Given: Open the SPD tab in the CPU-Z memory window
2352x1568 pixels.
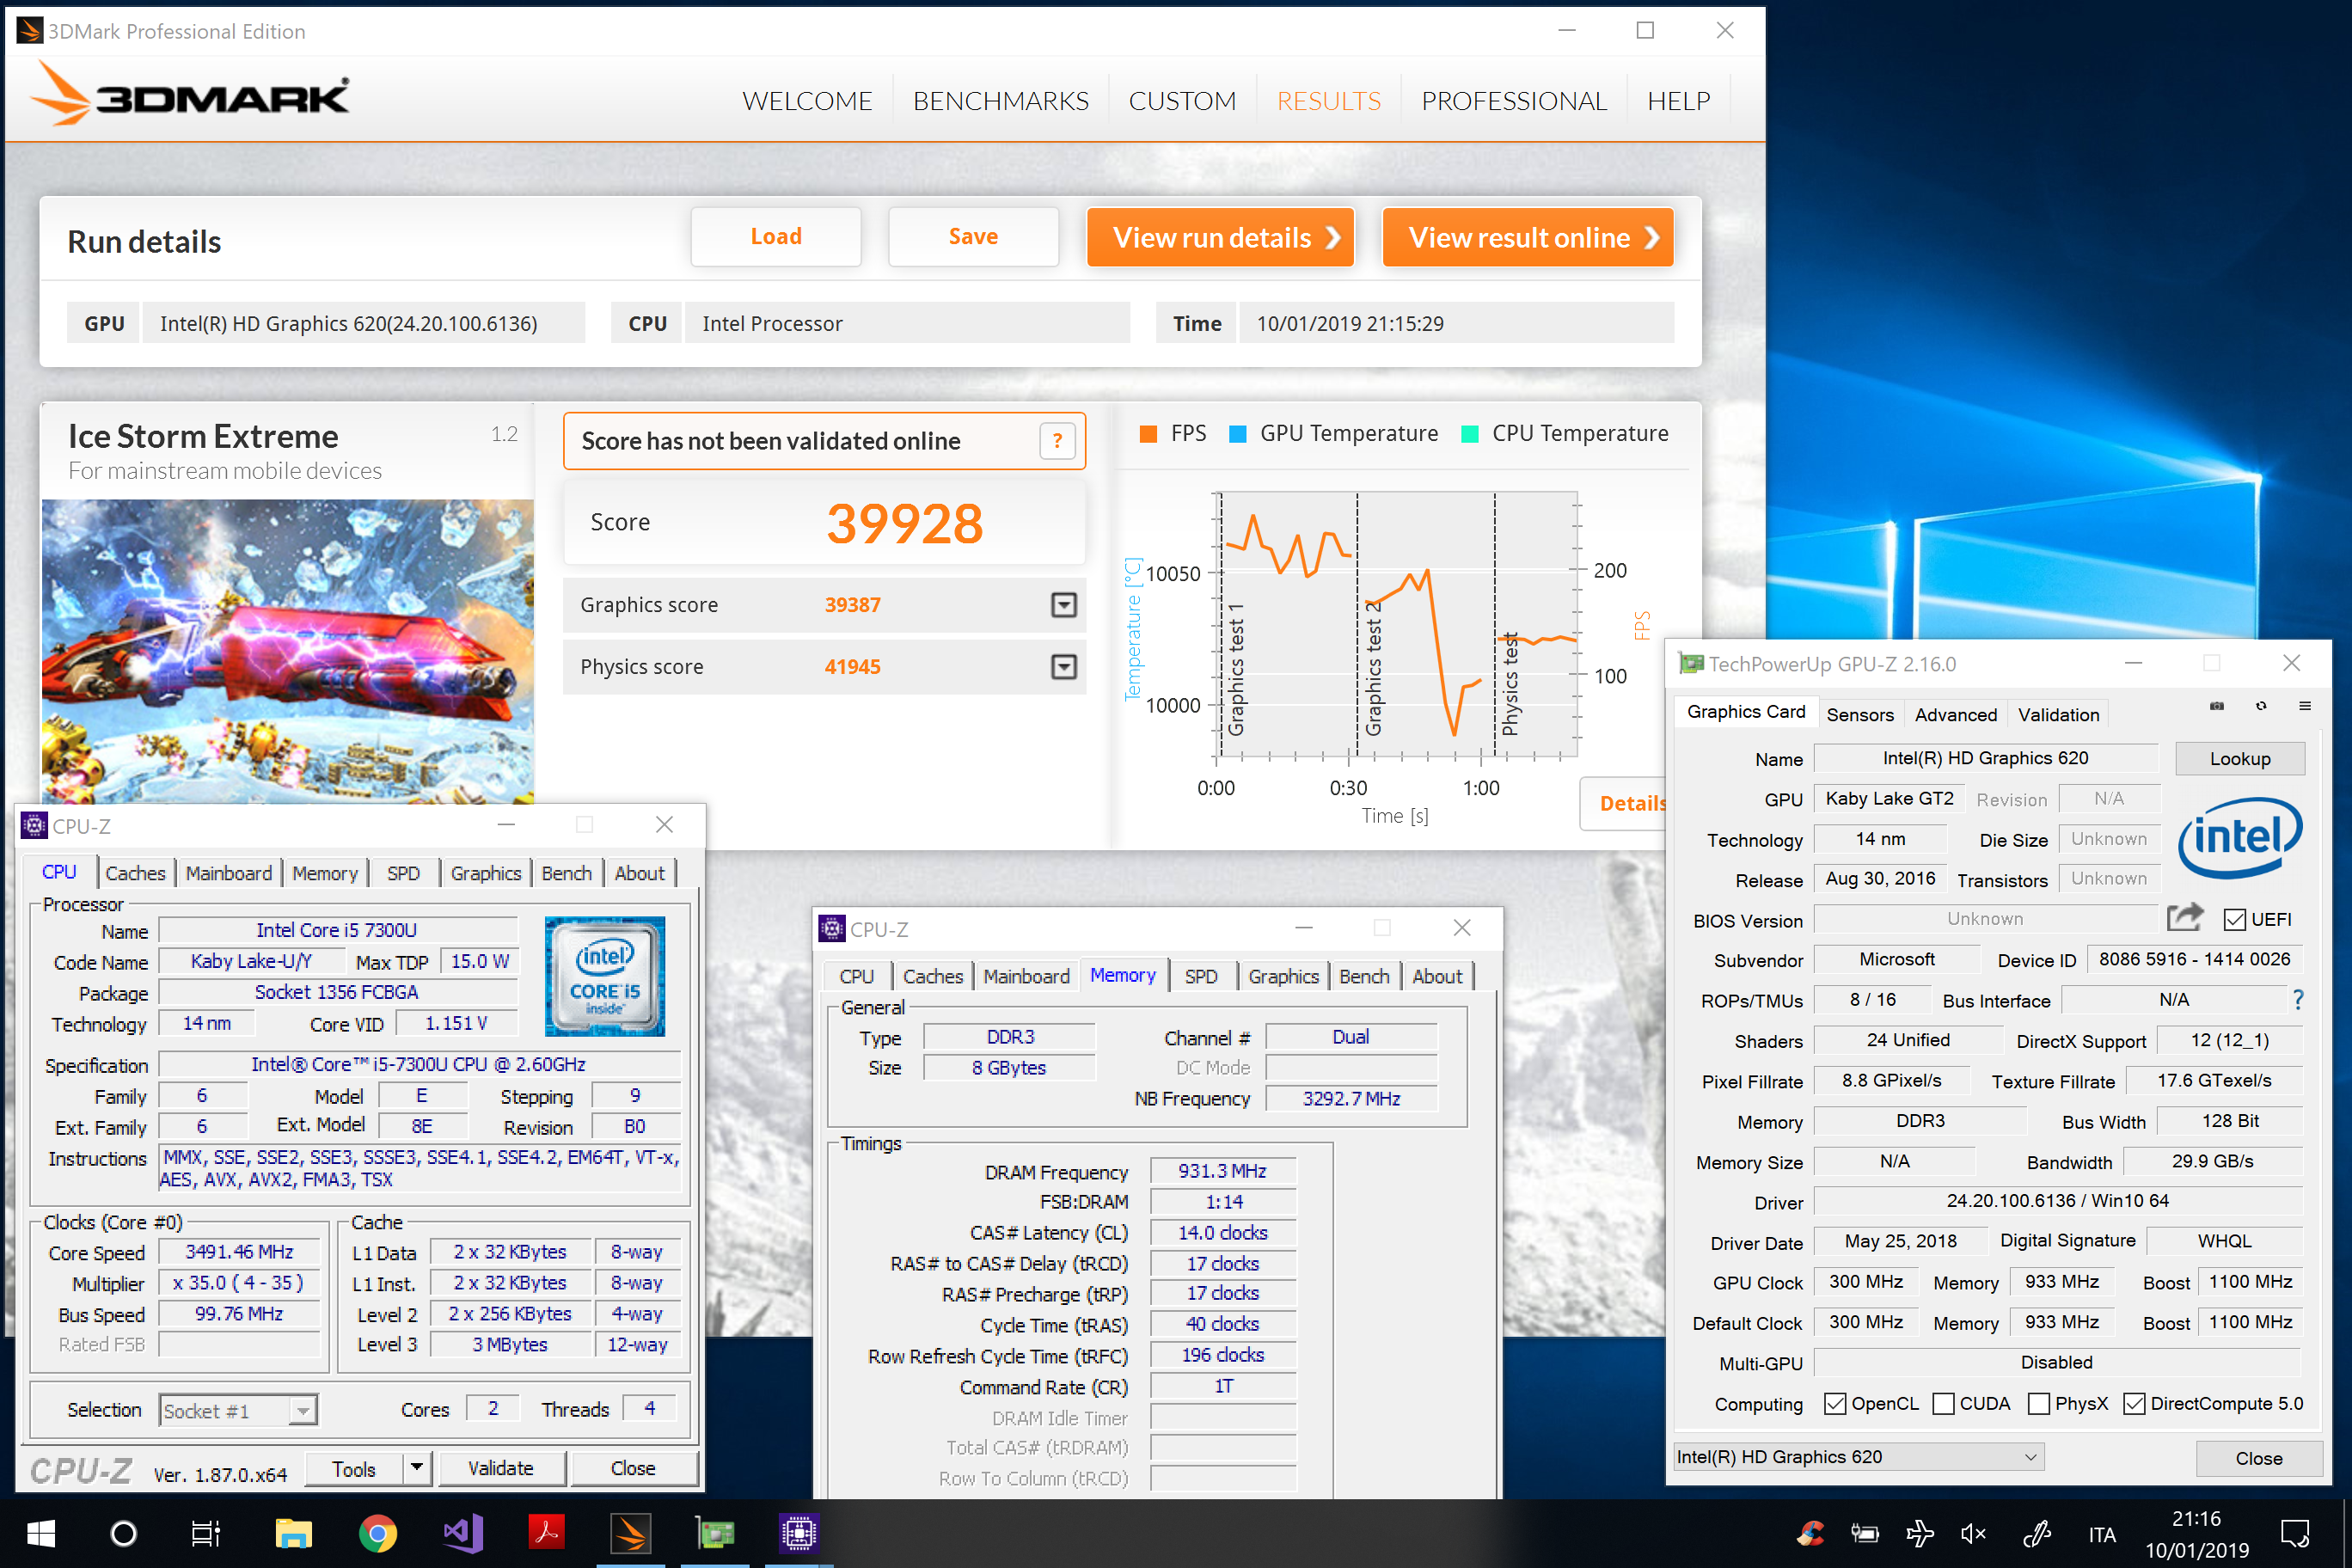Looking at the screenshot, I should coord(1201,976).
